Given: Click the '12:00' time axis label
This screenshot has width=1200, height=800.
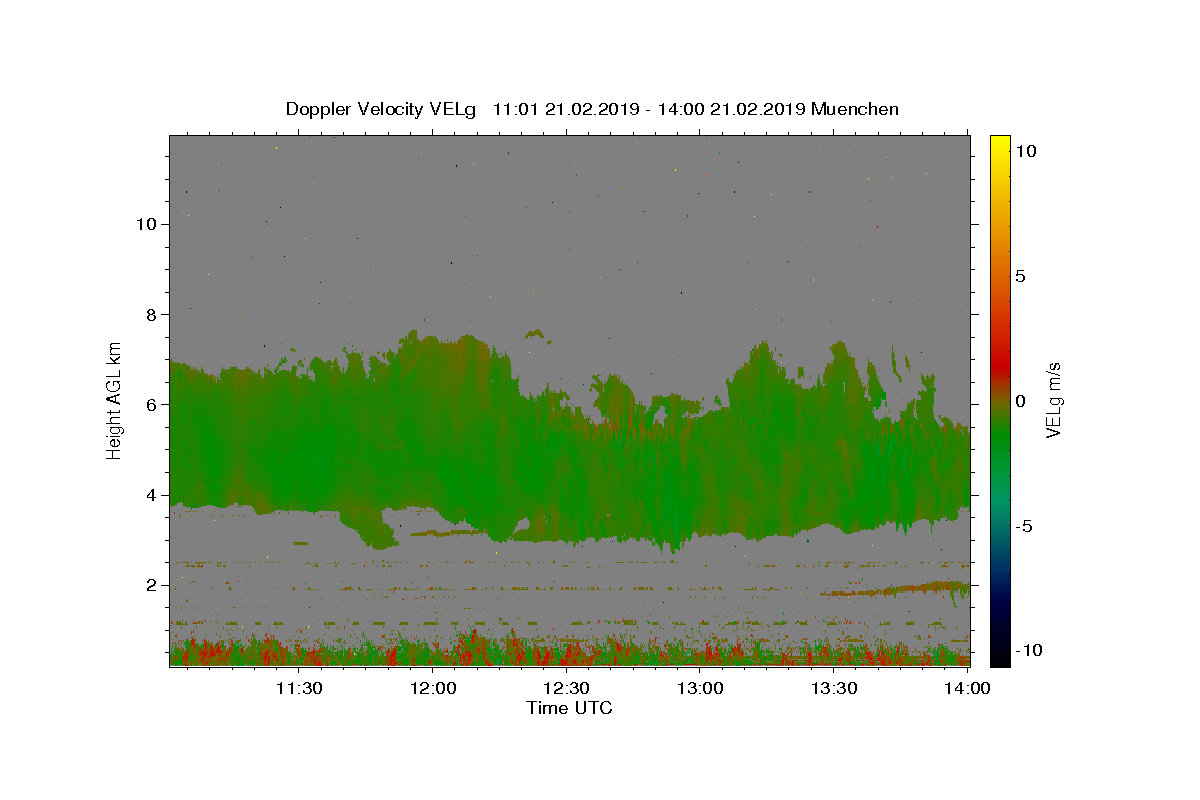Looking at the screenshot, I should pyautogui.click(x=433, y=688).
